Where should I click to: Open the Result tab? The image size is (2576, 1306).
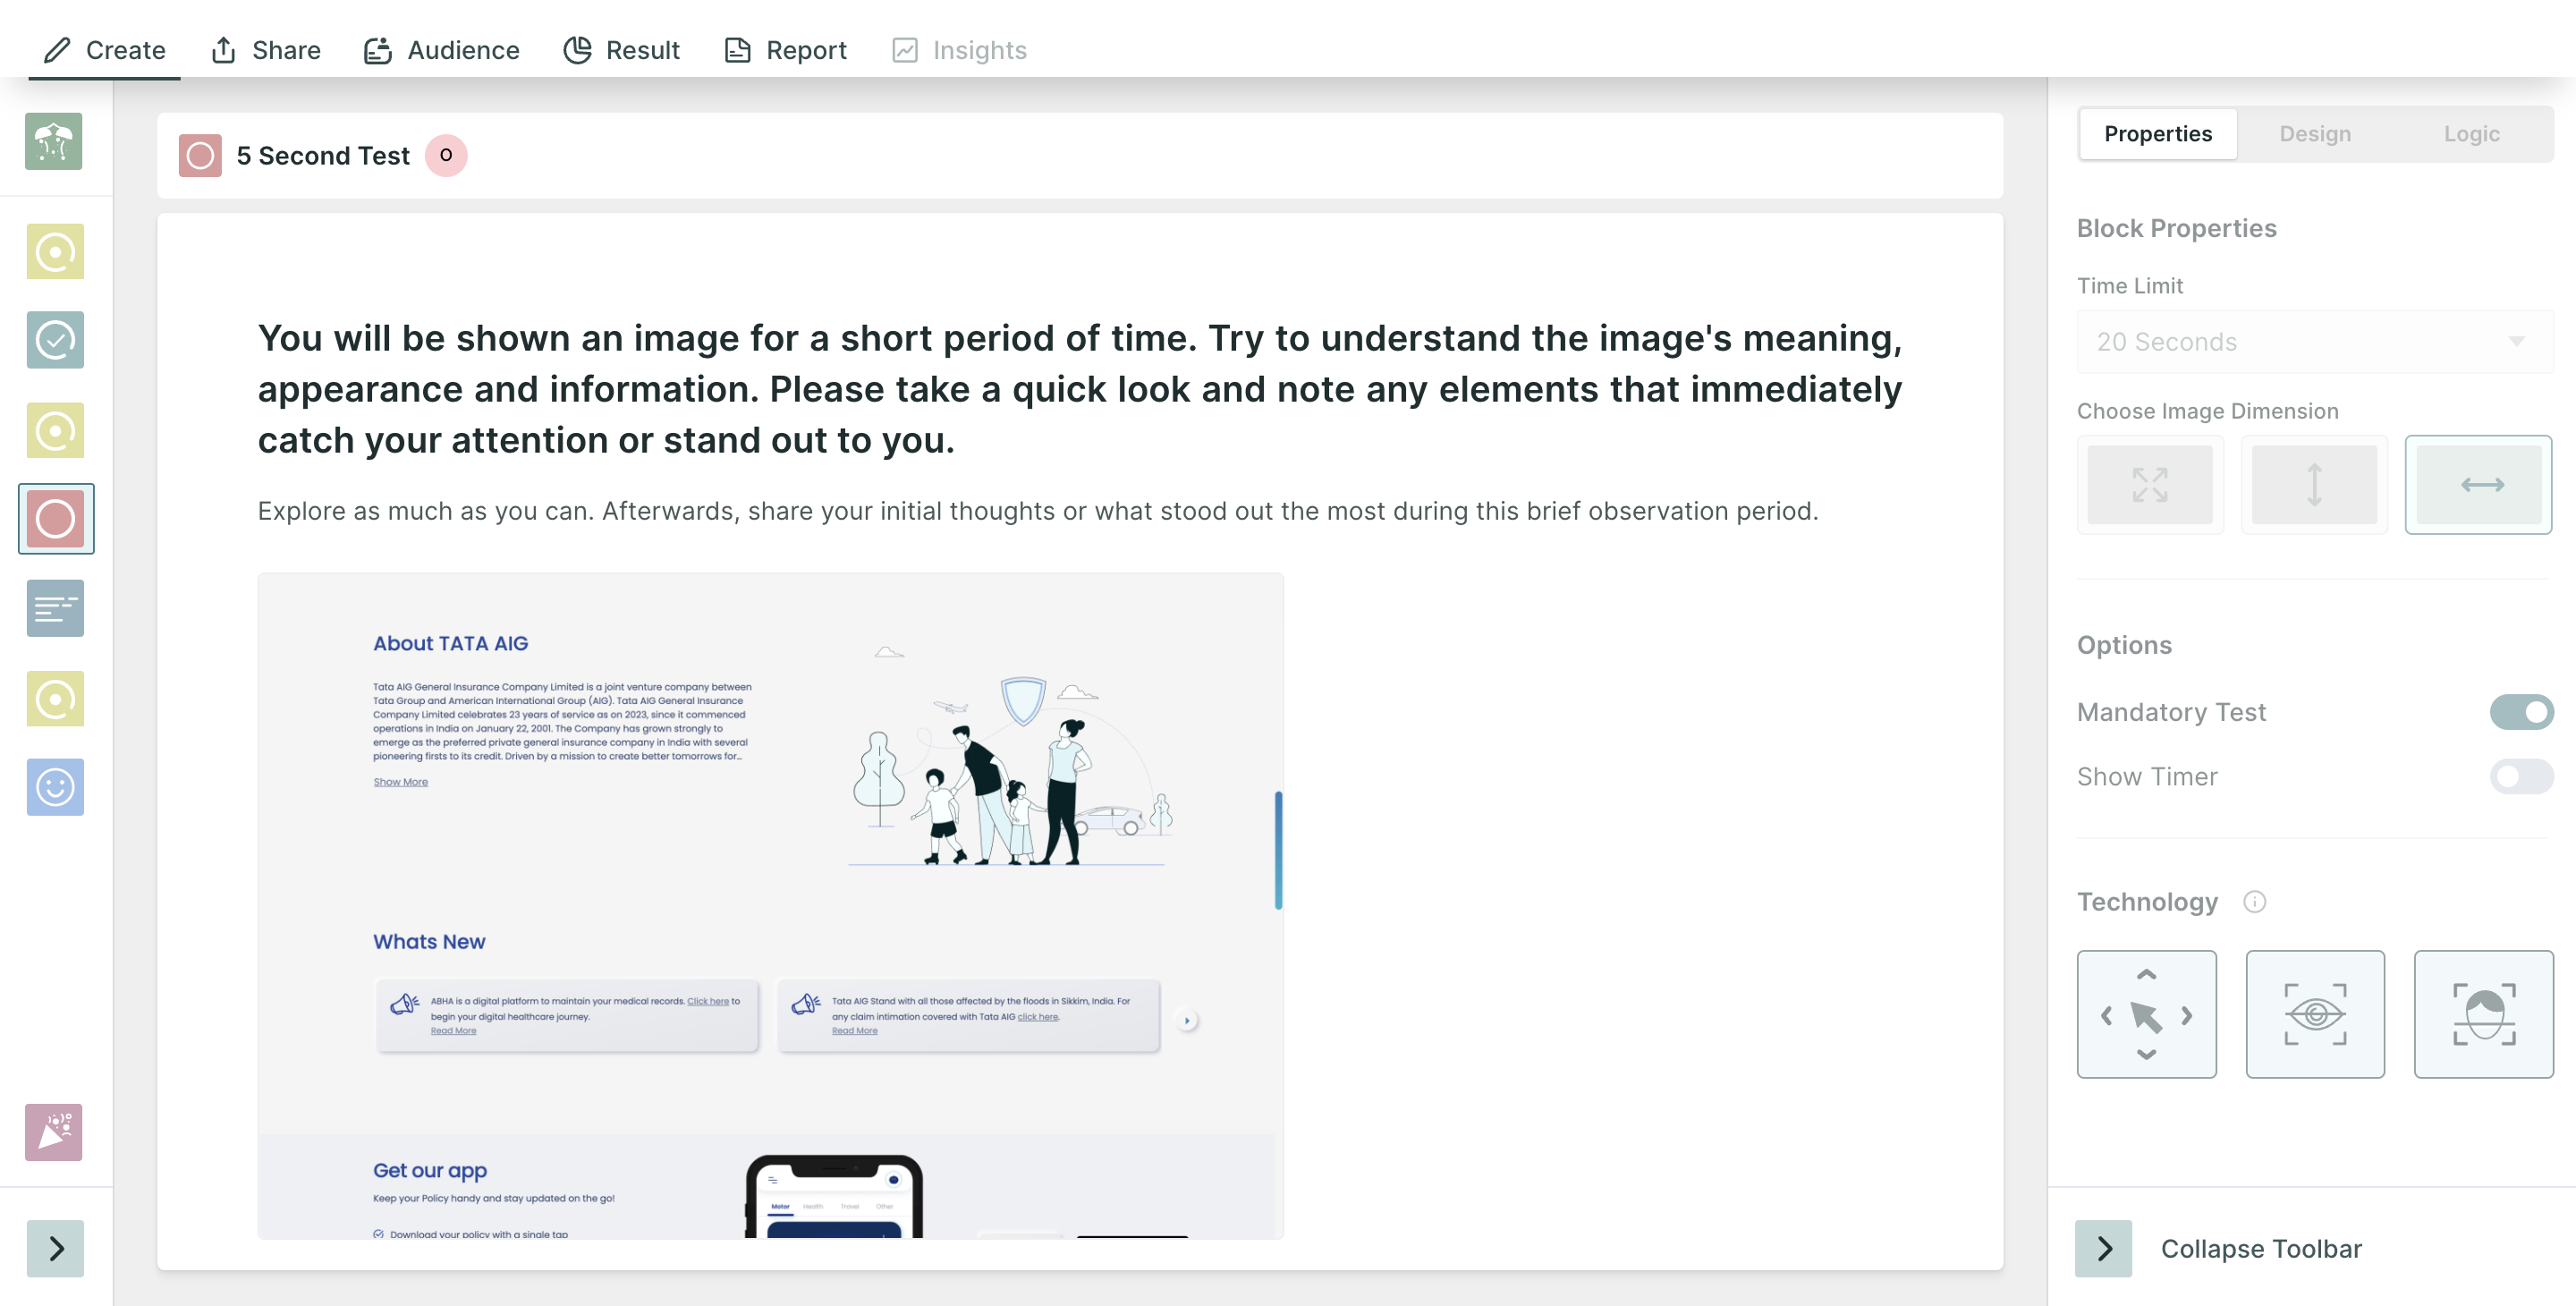[x=621, y=50]
